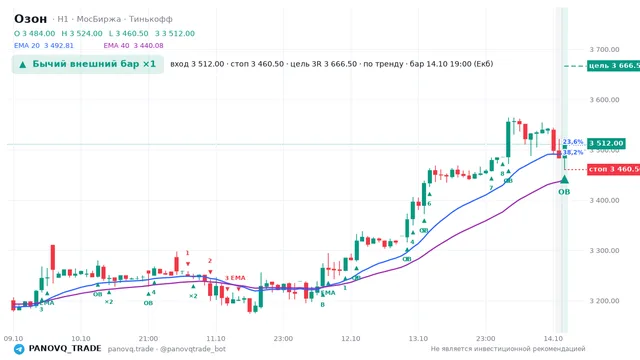This screenshot has height=360, width=640.
Task: Click the 3 200.00 price axis label
Action: [604, 301]
